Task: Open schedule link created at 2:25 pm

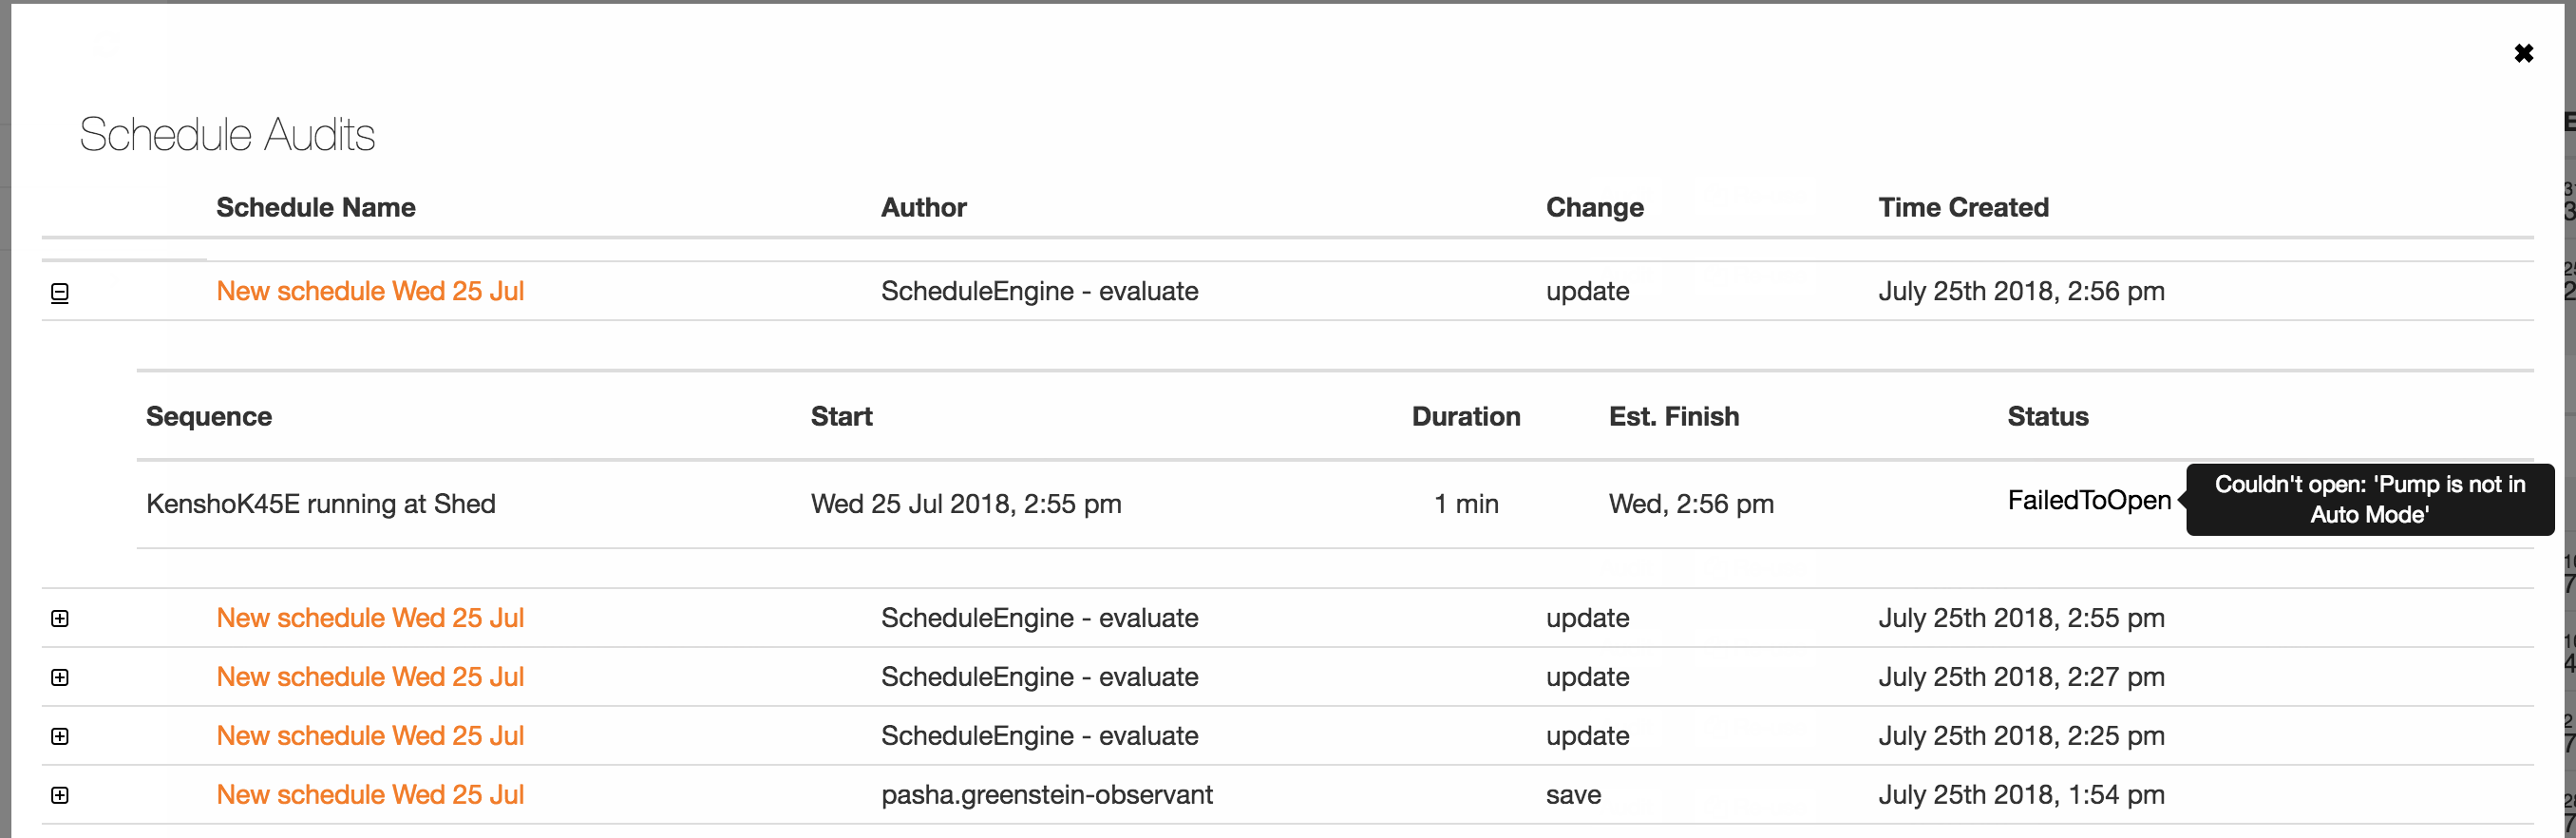Action: pos(370,736)
